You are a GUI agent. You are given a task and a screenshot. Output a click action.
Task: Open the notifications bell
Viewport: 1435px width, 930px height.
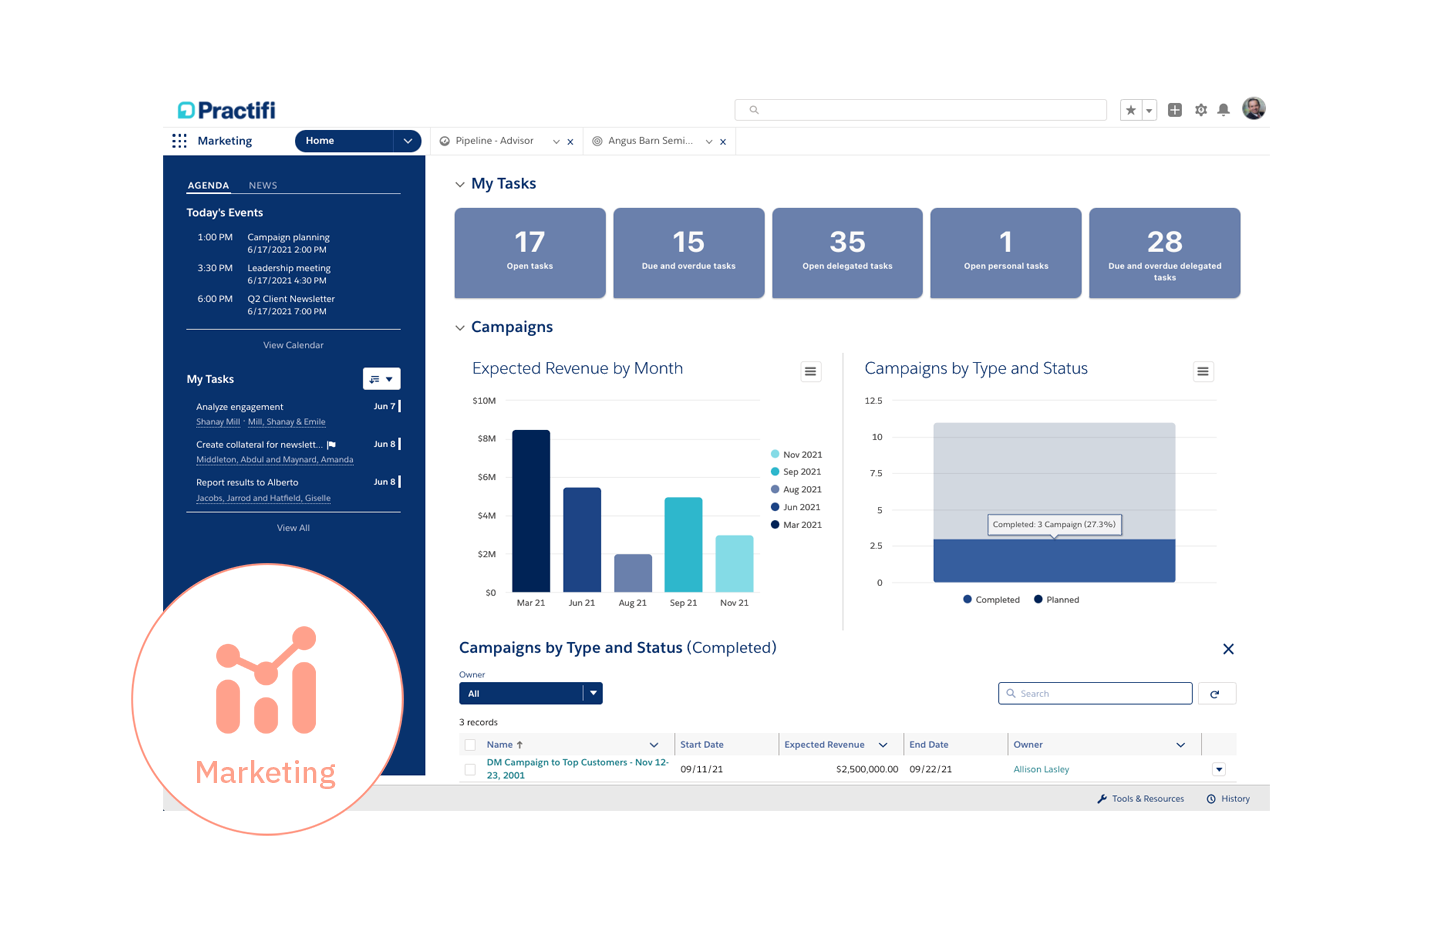pos(1223,110)
